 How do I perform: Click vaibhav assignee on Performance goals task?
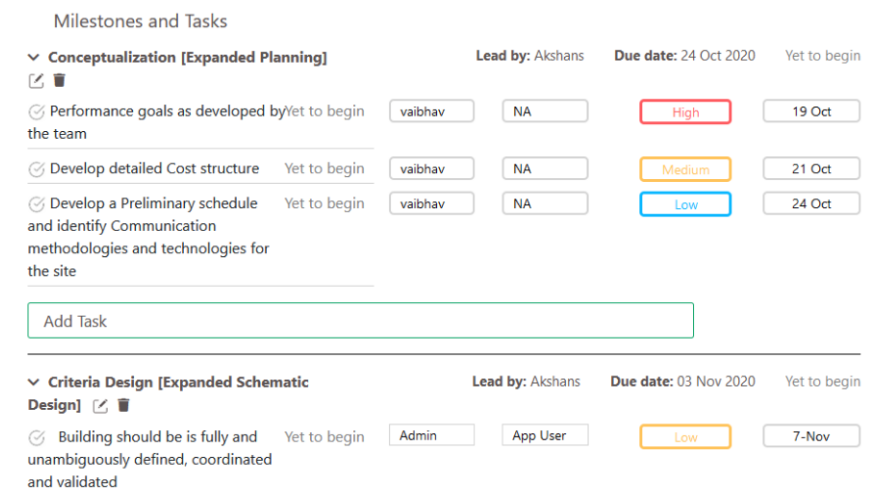click(x=431, y=112)
